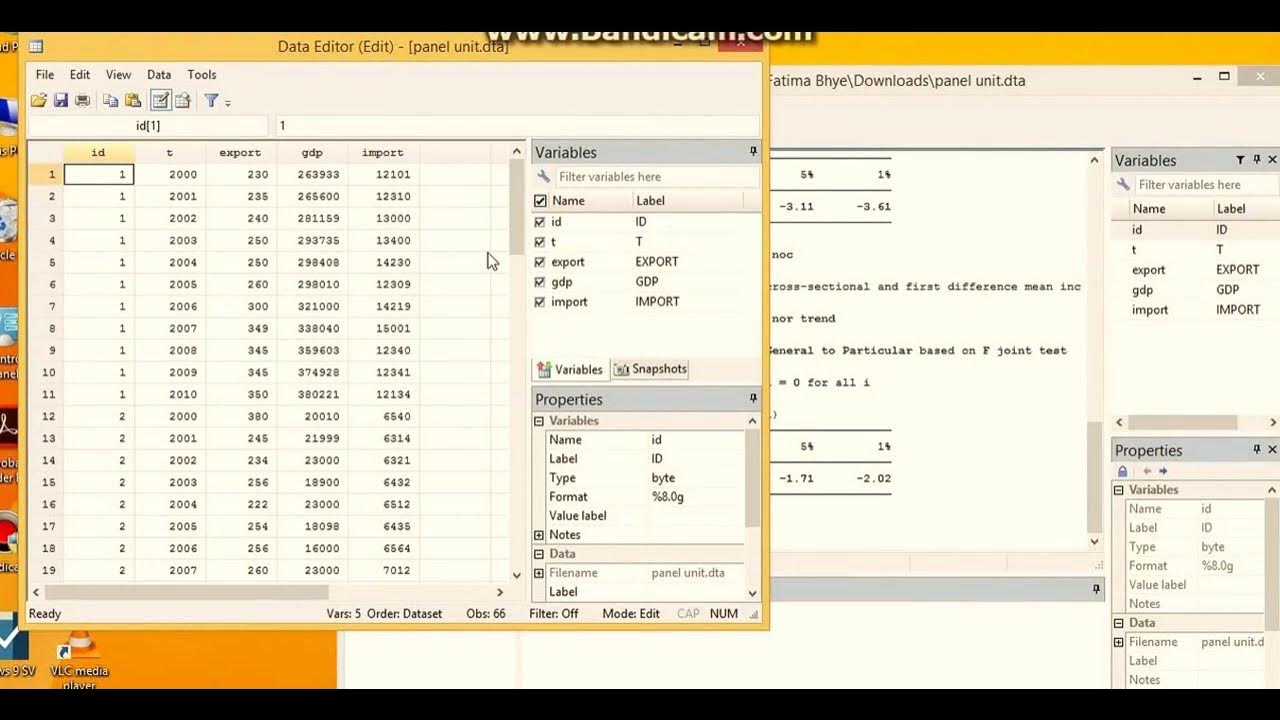Save data using the floppy disk icon
This screenshot has height=720, width=1280.
(60, 101)
